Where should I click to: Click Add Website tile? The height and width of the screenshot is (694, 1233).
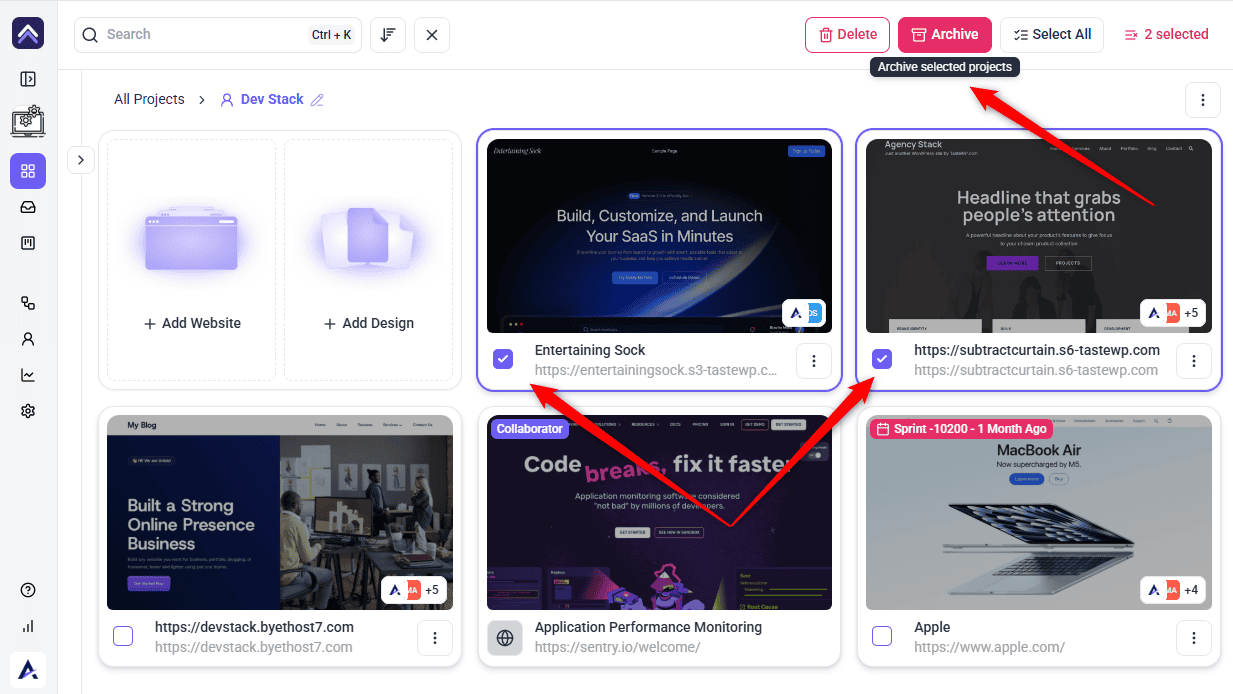pos(192,260)
